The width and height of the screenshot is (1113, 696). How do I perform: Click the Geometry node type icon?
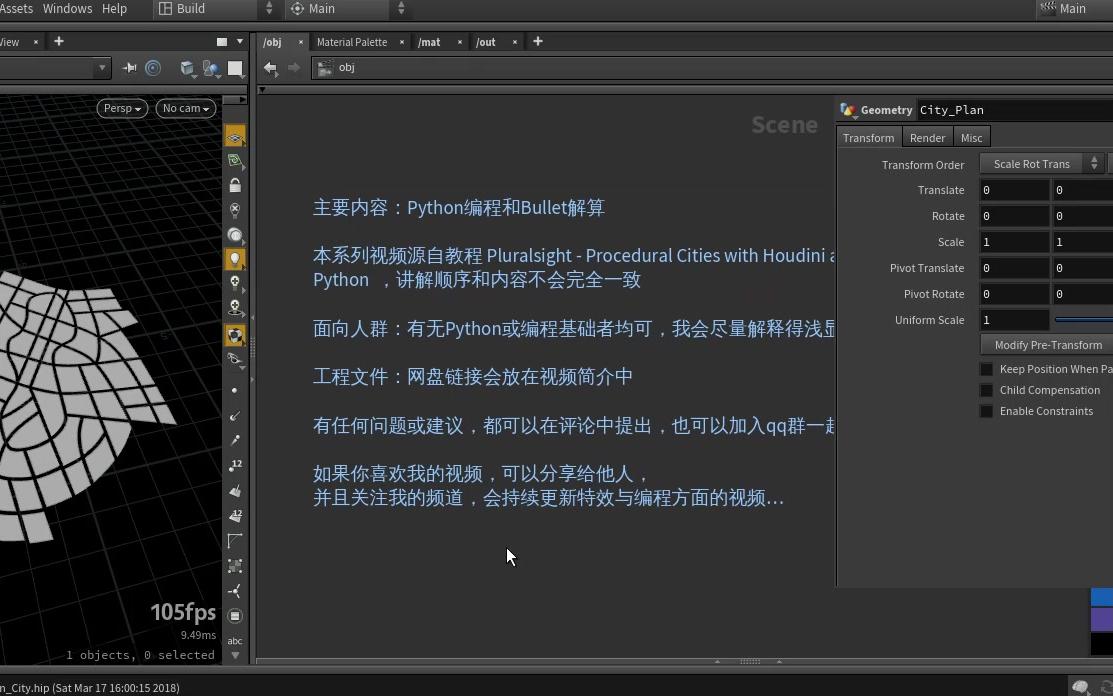pos(848,110)
